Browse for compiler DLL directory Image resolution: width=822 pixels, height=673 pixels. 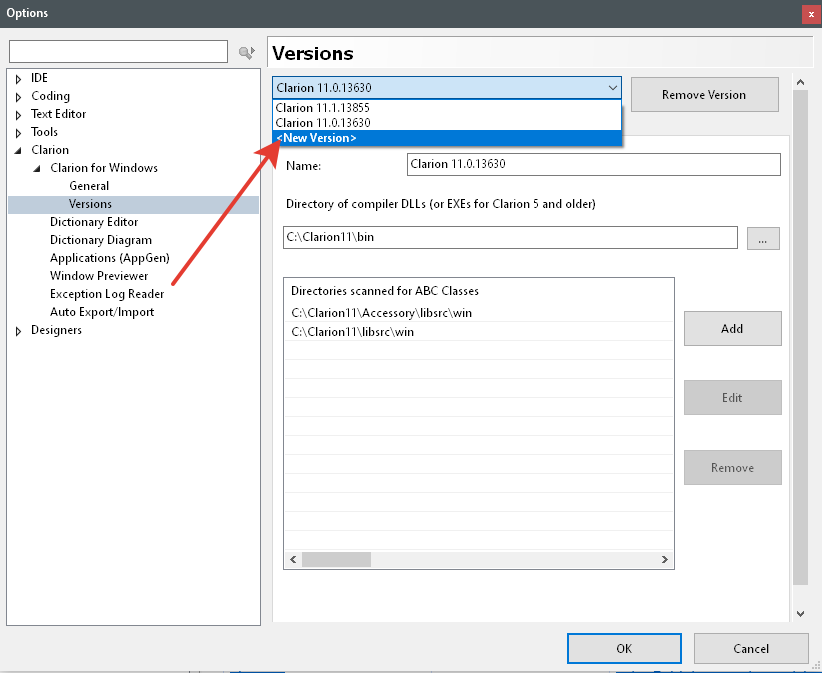click(x=762, y=238)
